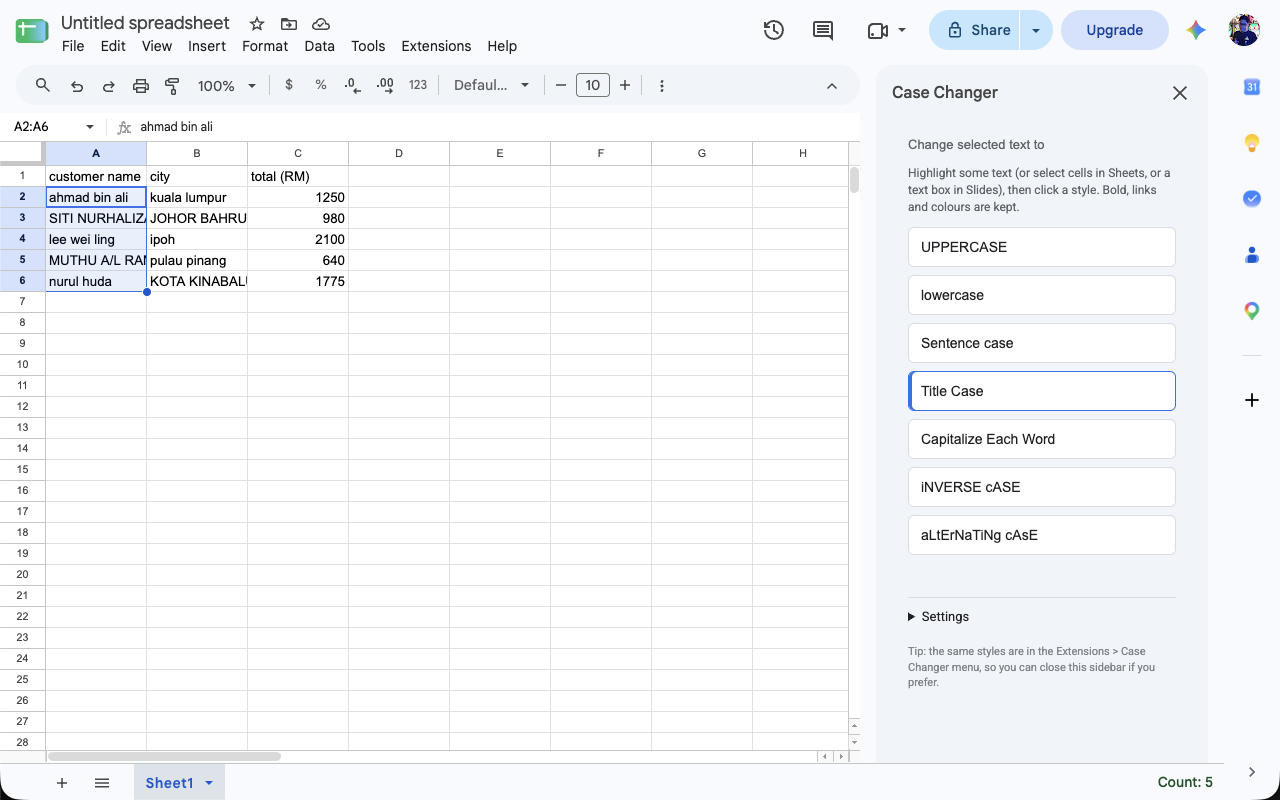The width and height of the screenshot is (1280, 800).
Task: Click the Capitalize Each Word button
Action: pos(1041,439)
